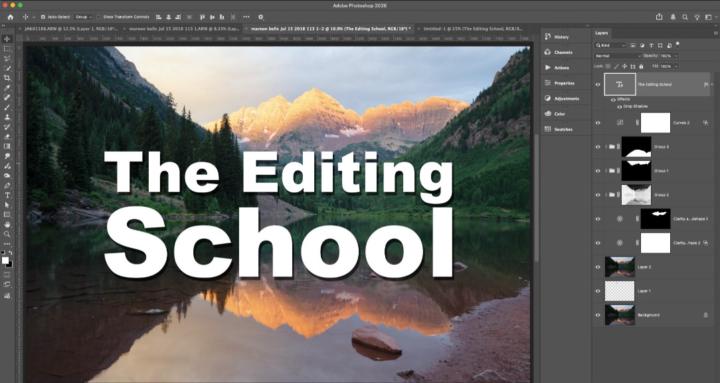Turn layer filtering on or off

click(x=677, y=44)
